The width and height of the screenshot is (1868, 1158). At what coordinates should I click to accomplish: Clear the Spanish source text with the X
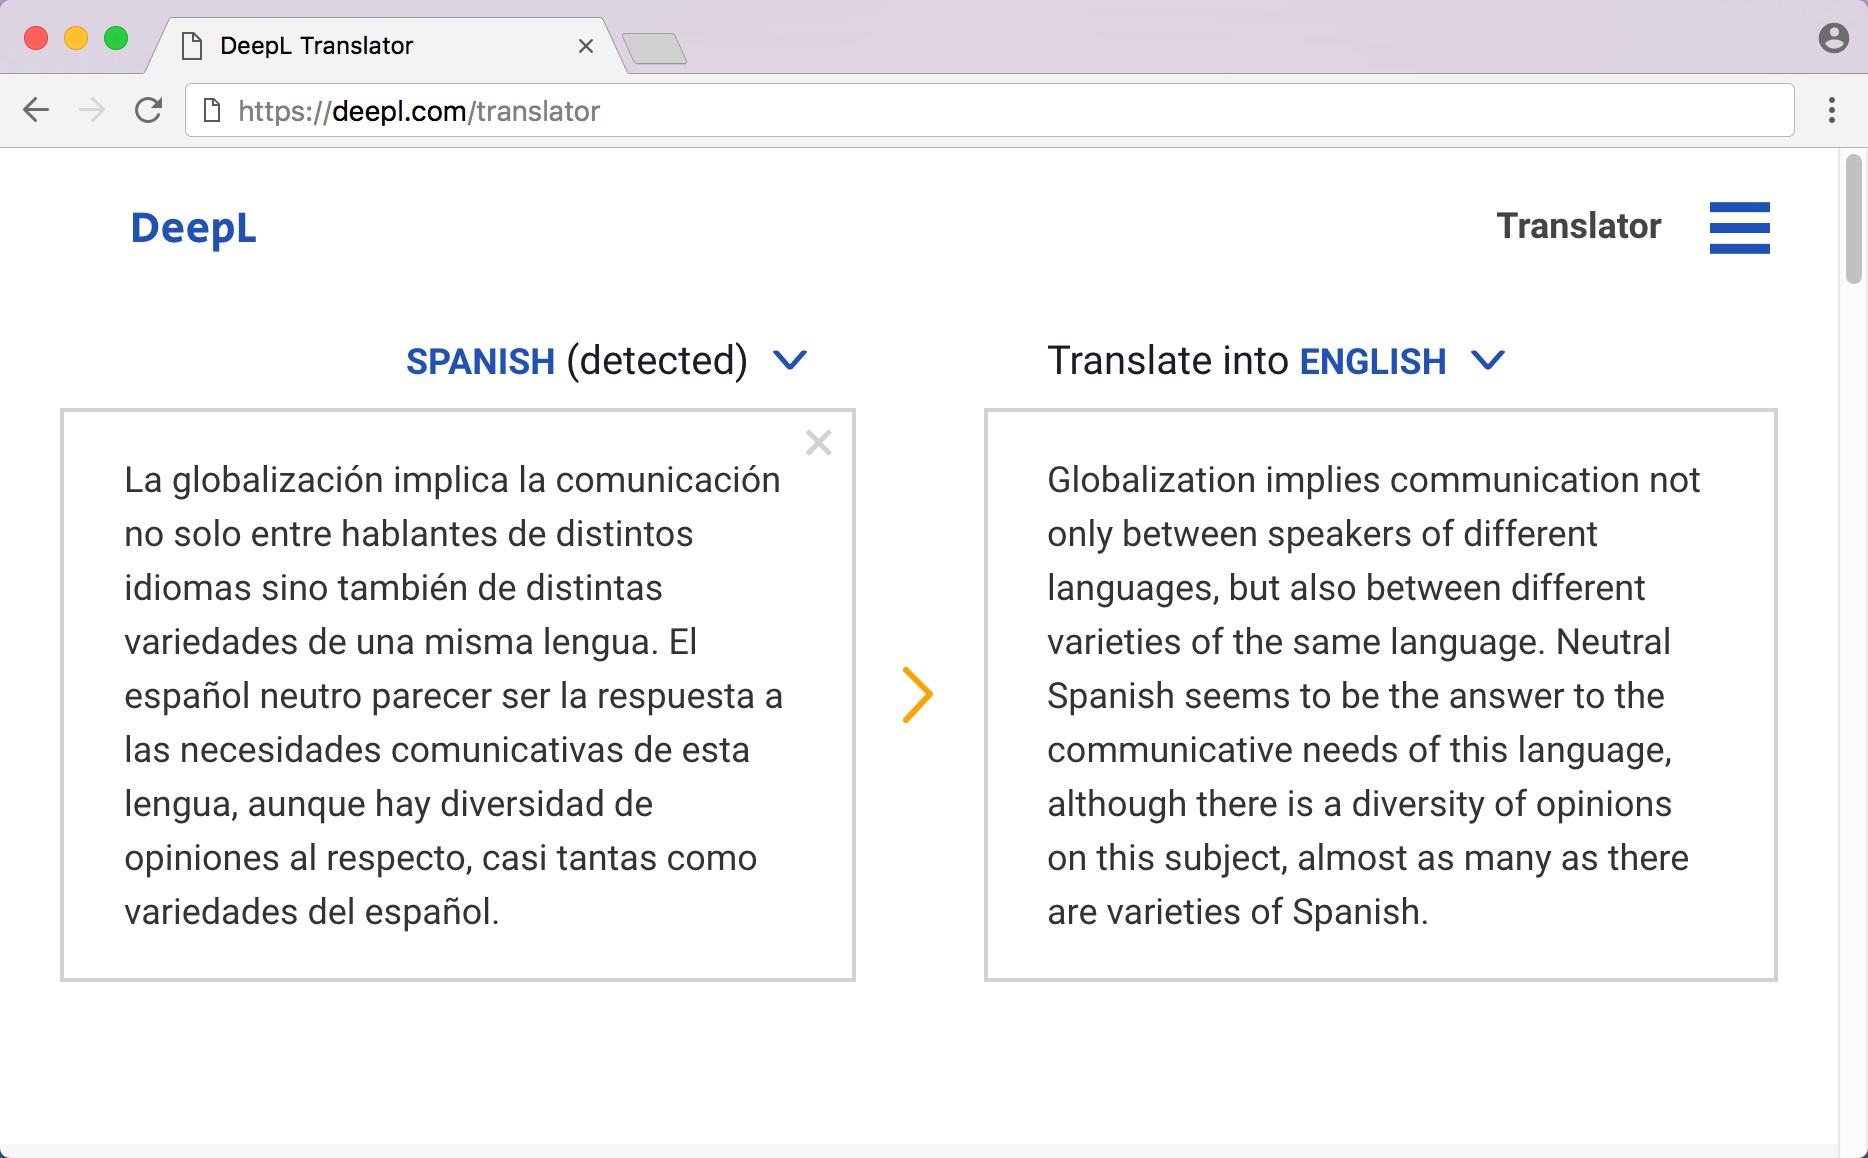[x=818, y=442]
